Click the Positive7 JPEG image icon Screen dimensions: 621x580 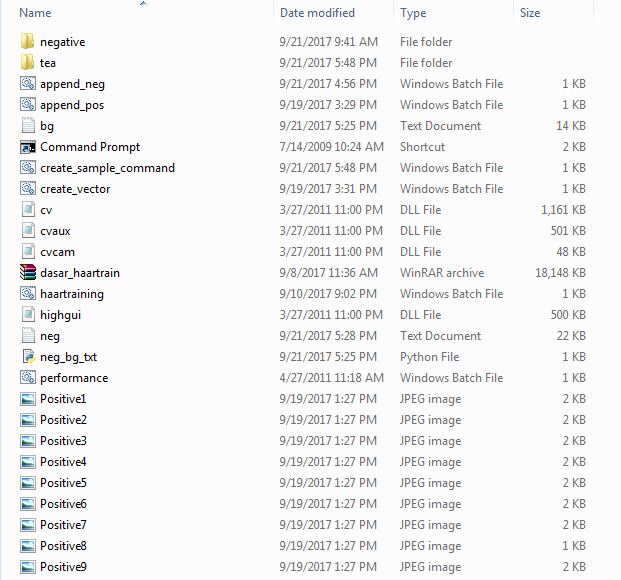[x=28, y=525]
